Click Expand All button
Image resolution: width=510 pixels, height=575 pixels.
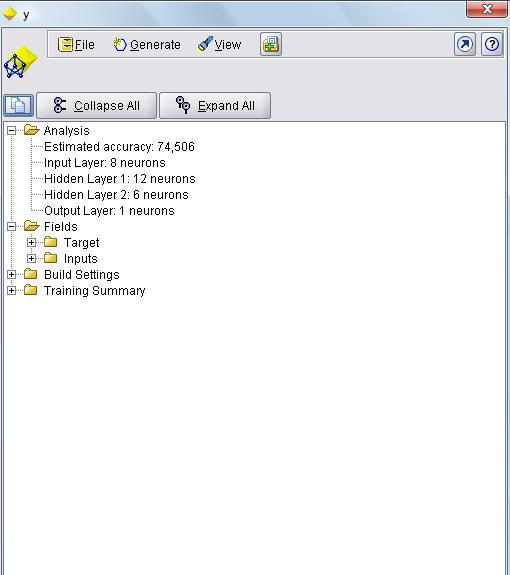pyautogui.click(x=215, y=106)
